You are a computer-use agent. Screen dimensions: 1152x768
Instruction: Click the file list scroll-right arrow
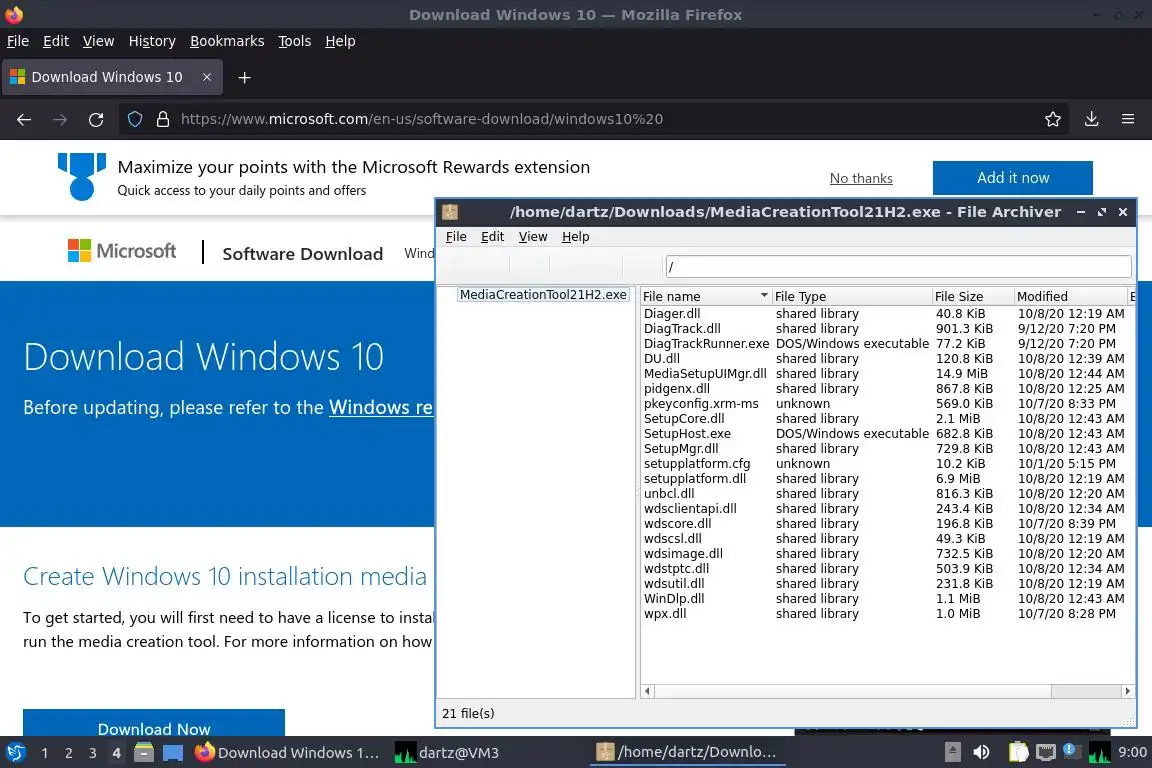[1128, 691]
